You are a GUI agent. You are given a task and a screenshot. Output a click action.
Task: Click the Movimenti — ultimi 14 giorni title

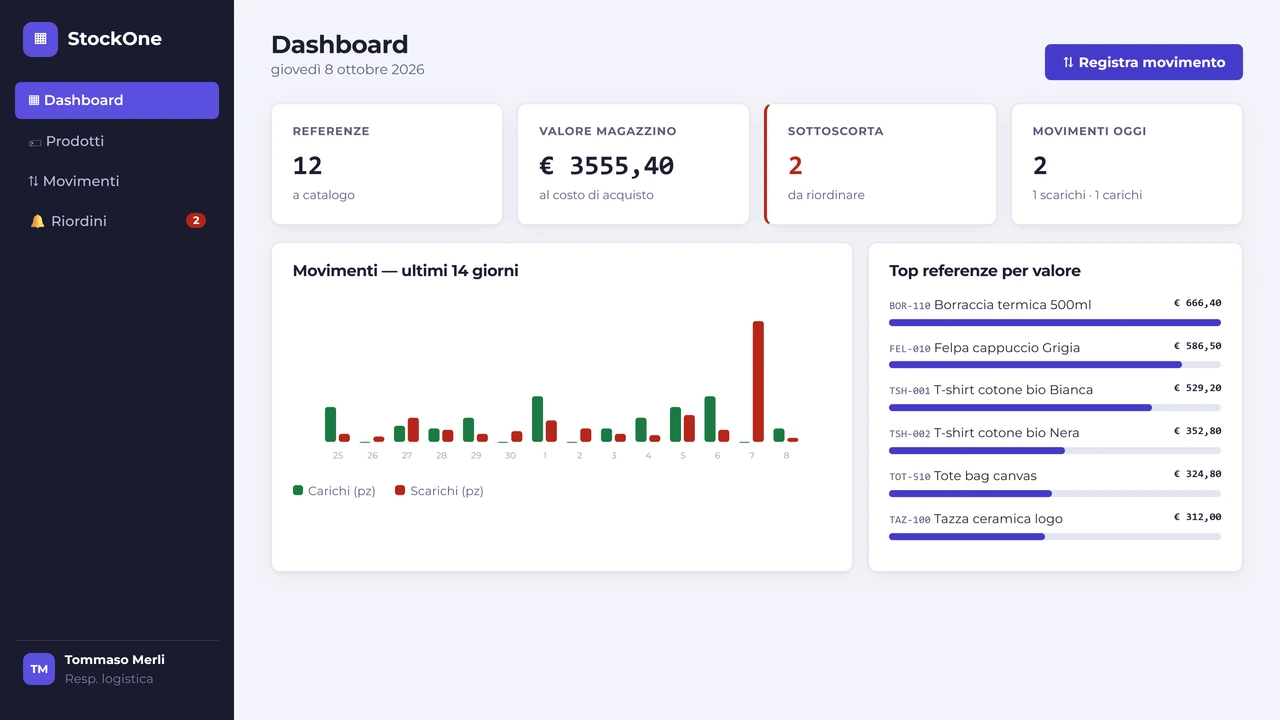click(406, 271)
